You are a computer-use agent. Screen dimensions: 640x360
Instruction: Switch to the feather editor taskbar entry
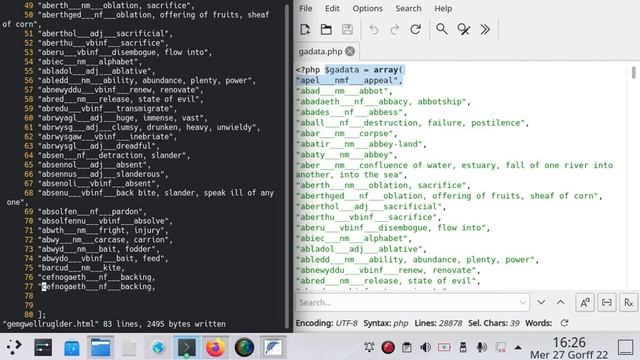[x=273, y=347]
